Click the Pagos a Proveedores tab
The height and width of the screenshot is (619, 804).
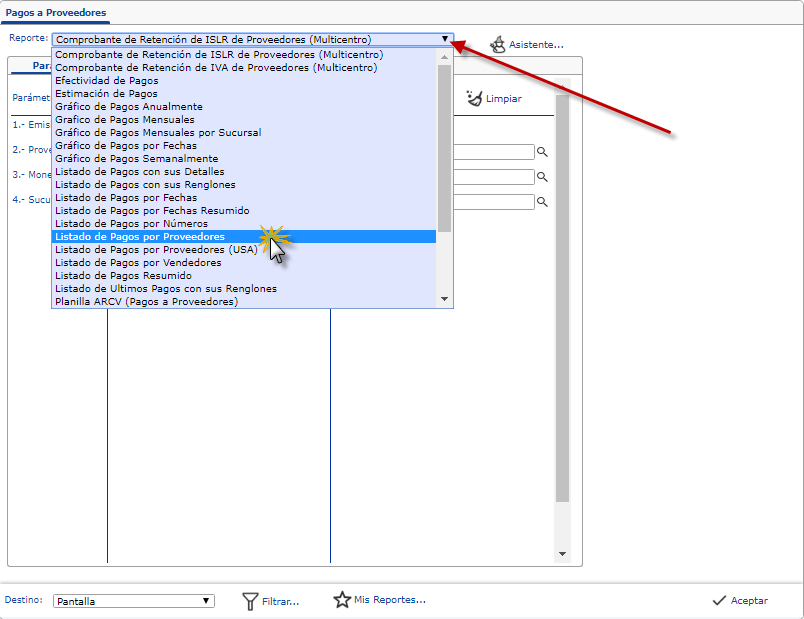point(55,12)
